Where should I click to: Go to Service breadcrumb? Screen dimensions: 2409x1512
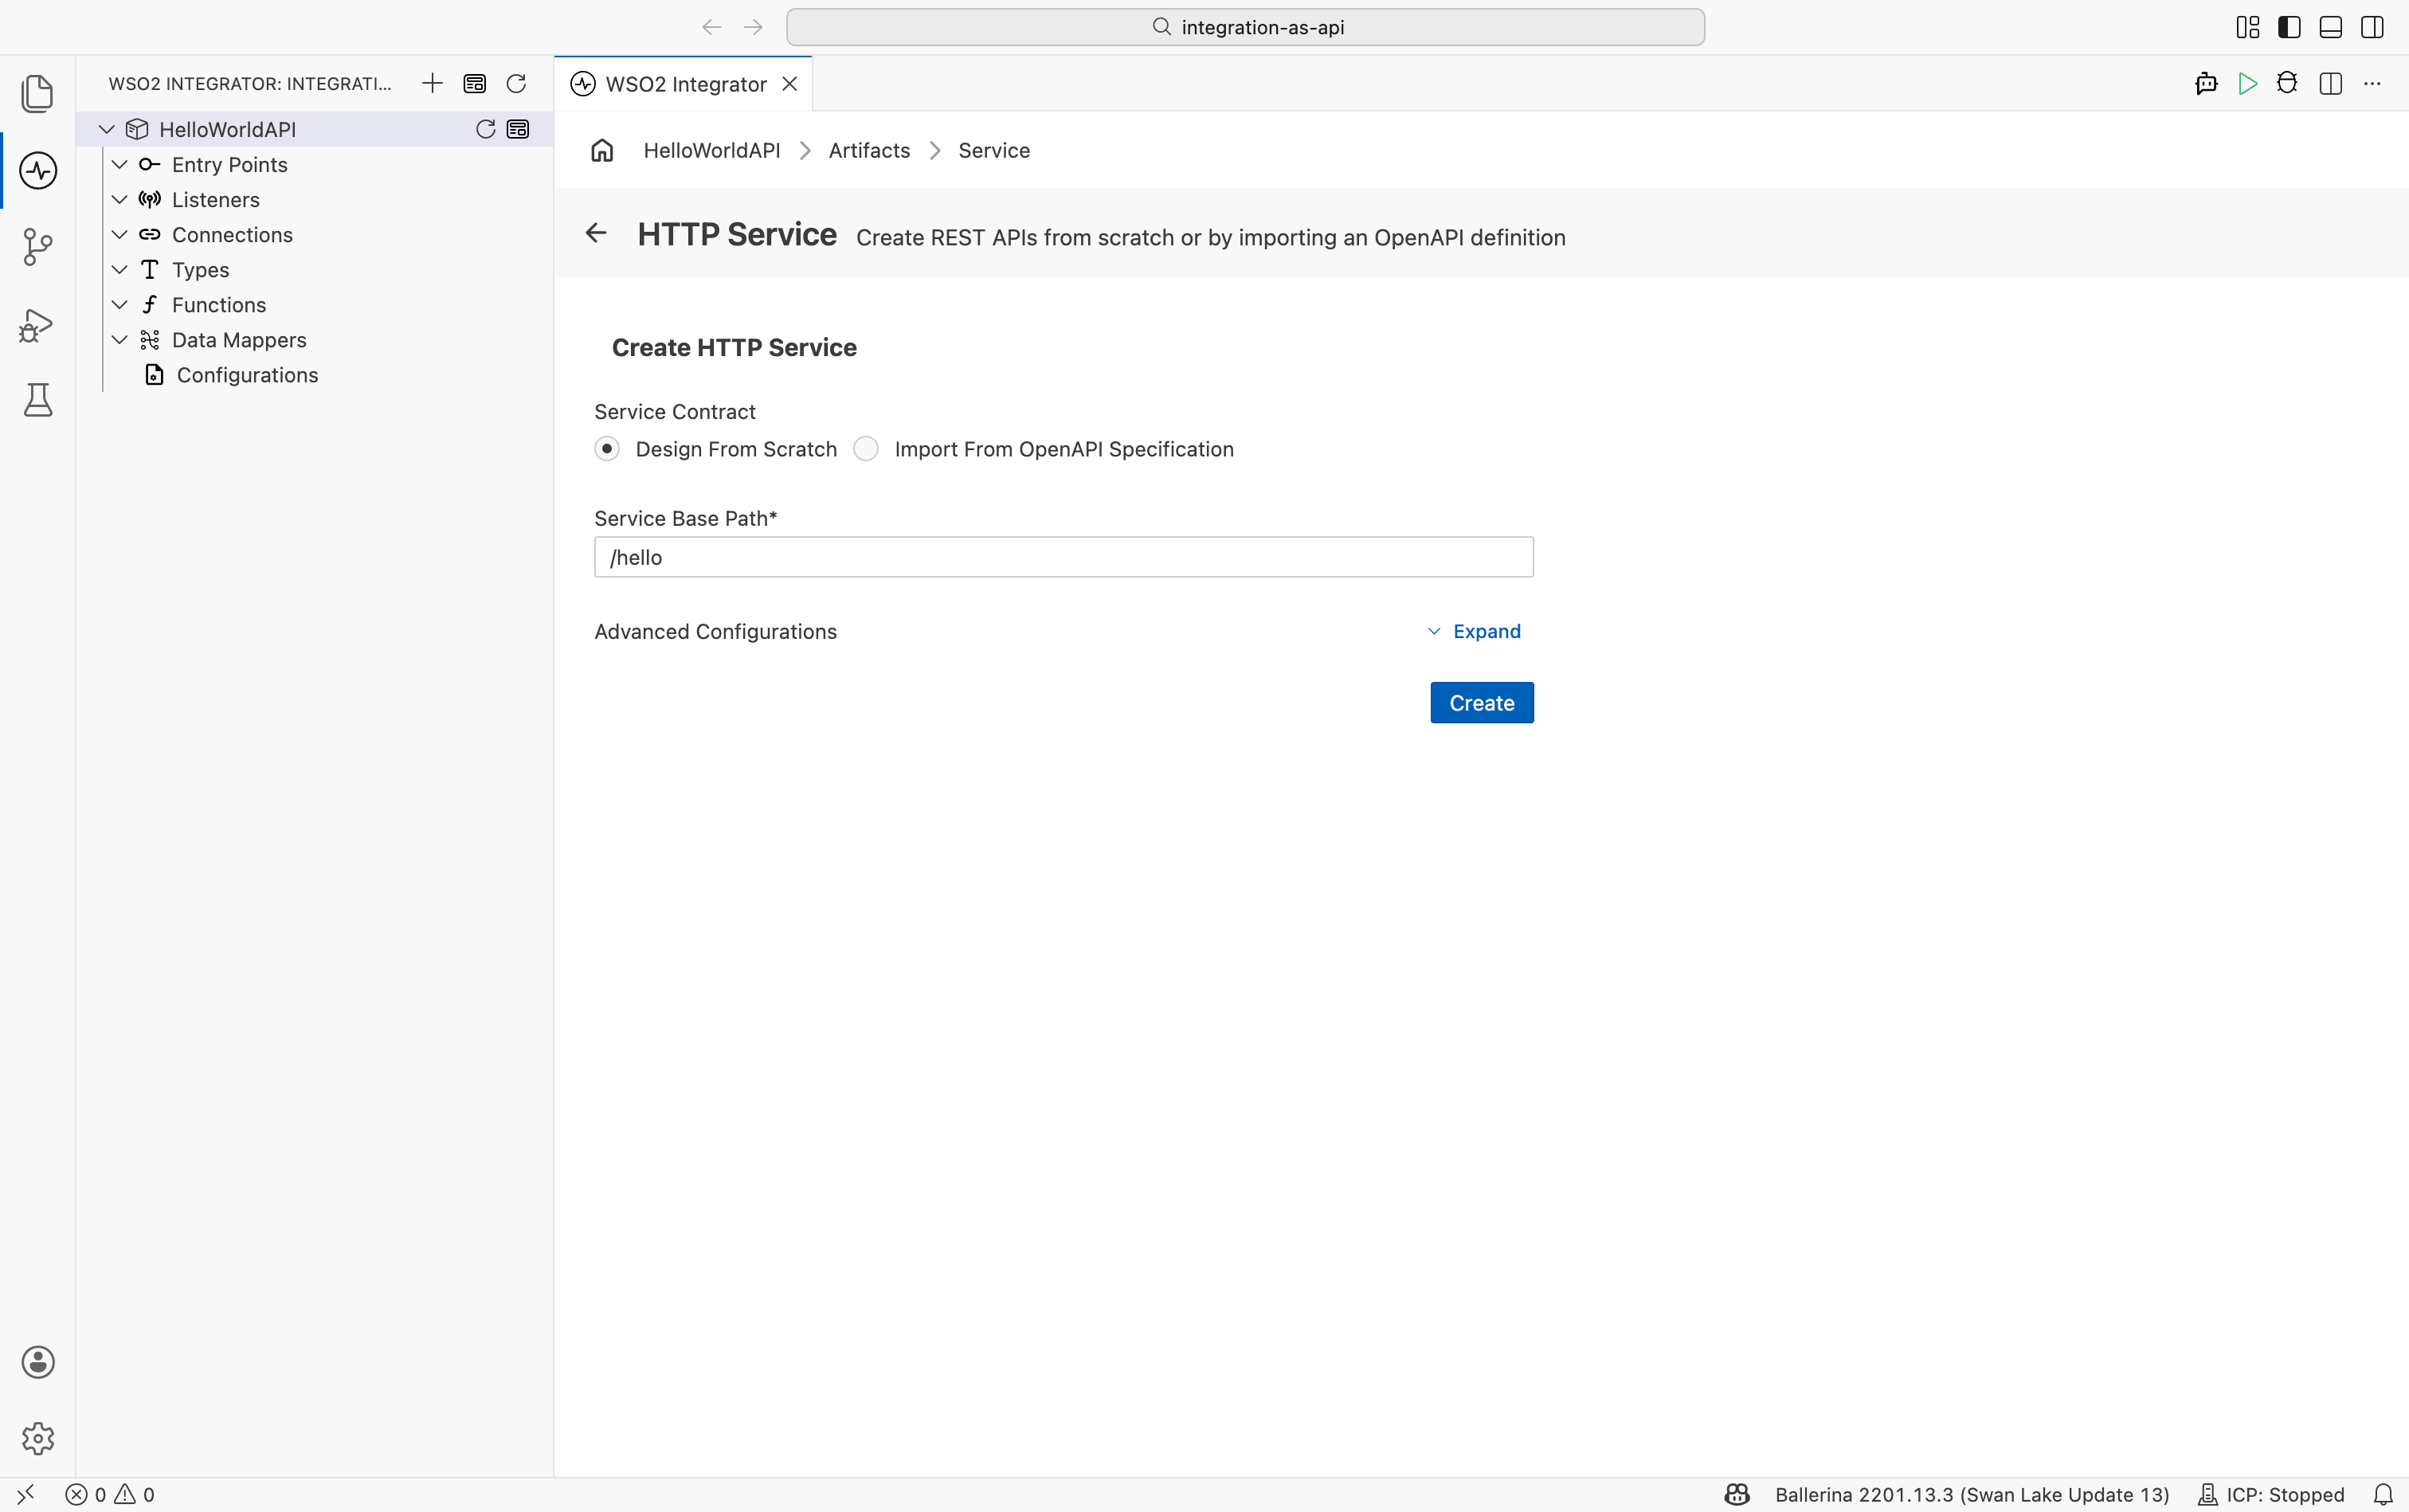click(994, 150)
